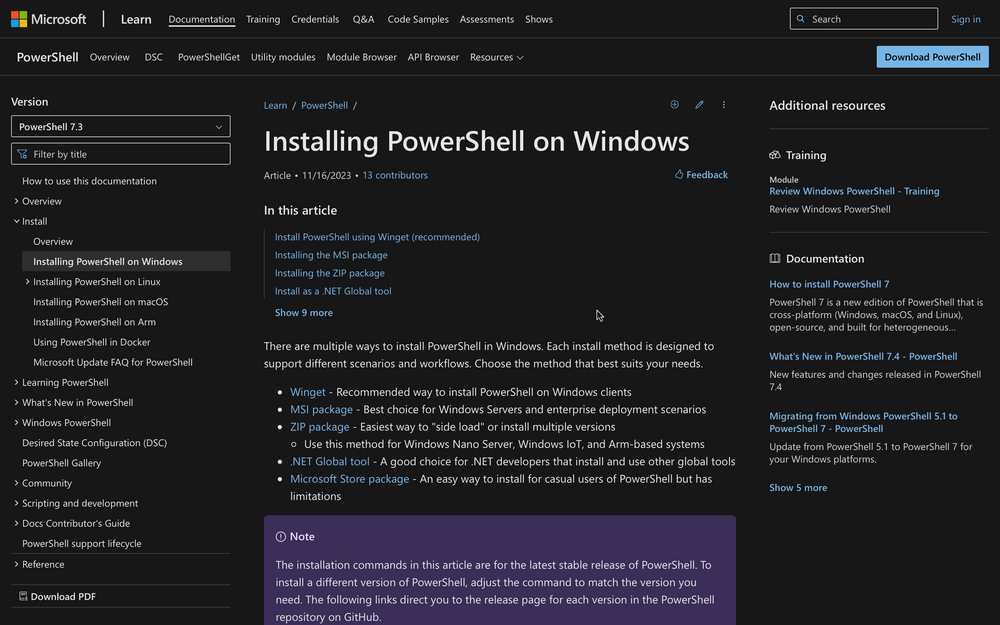Select the edit pencil icon near the title

[699, 104]
